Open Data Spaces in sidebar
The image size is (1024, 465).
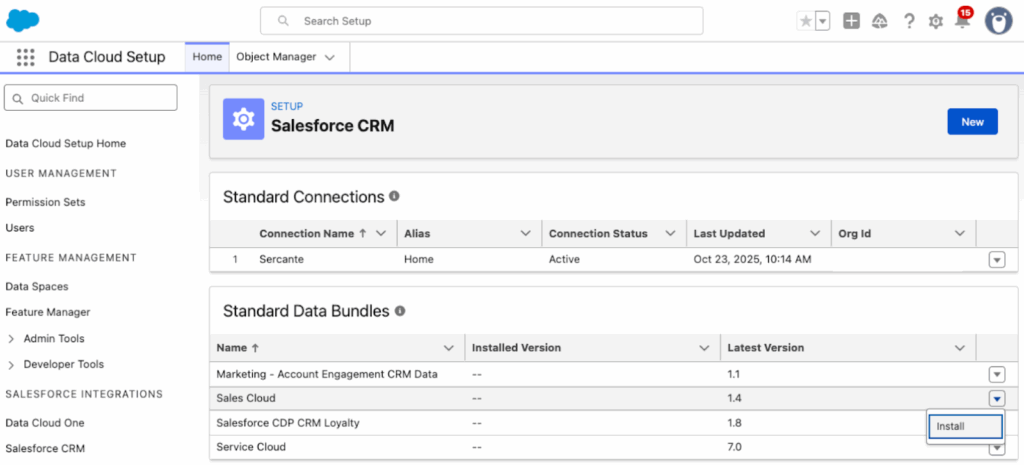coord(37,286)
